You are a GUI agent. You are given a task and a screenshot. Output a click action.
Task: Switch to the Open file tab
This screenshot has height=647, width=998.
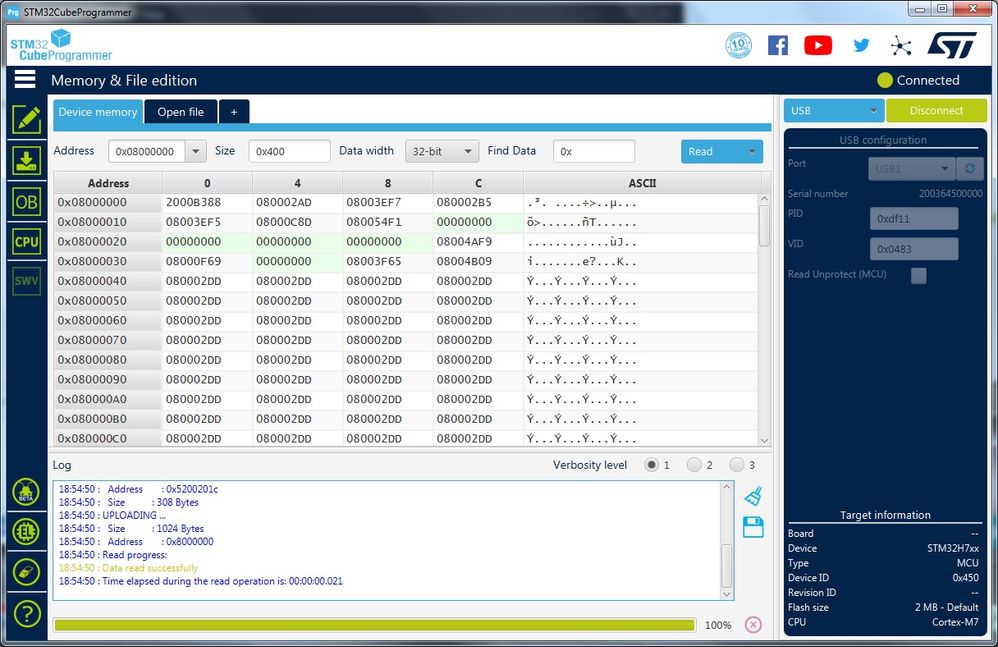181,112
